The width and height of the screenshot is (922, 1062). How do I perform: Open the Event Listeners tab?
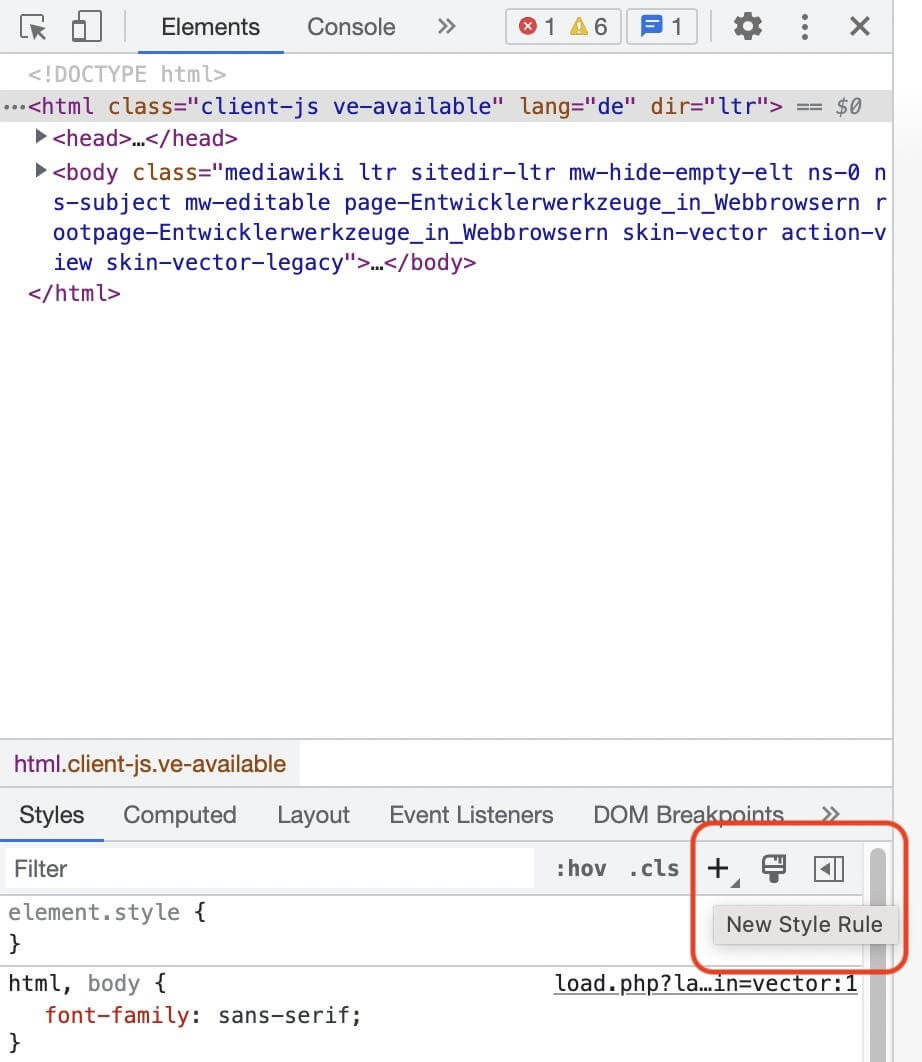tap(471, 815)
